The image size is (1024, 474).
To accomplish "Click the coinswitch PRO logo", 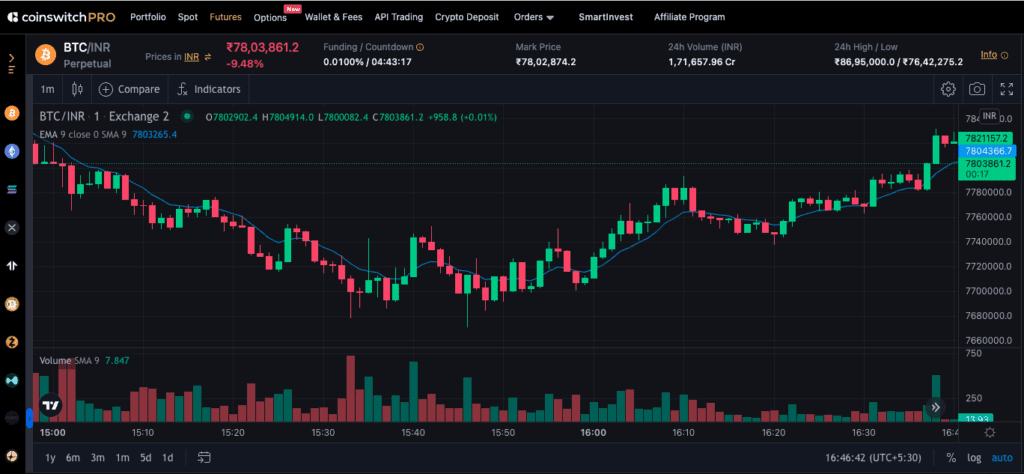I will pos(61,17).
